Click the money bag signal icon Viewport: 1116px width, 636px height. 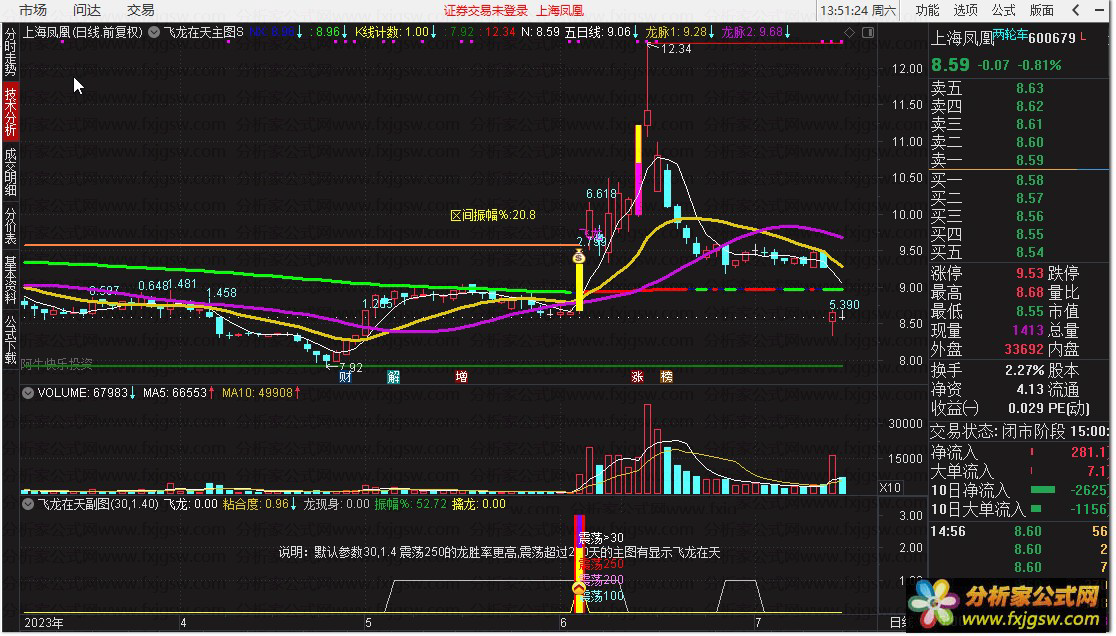[579, 257]
